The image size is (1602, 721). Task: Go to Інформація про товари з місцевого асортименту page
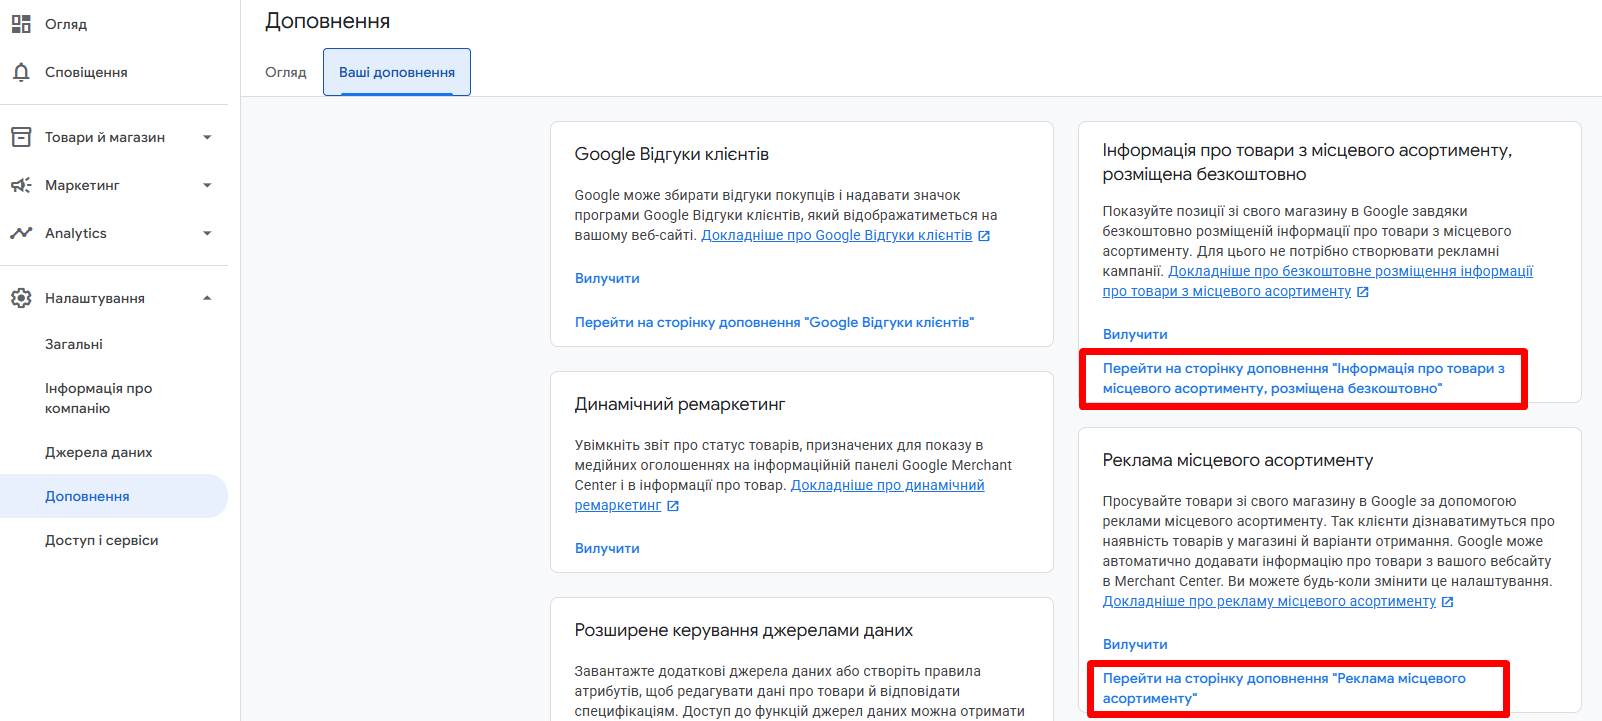(1304, 378)
